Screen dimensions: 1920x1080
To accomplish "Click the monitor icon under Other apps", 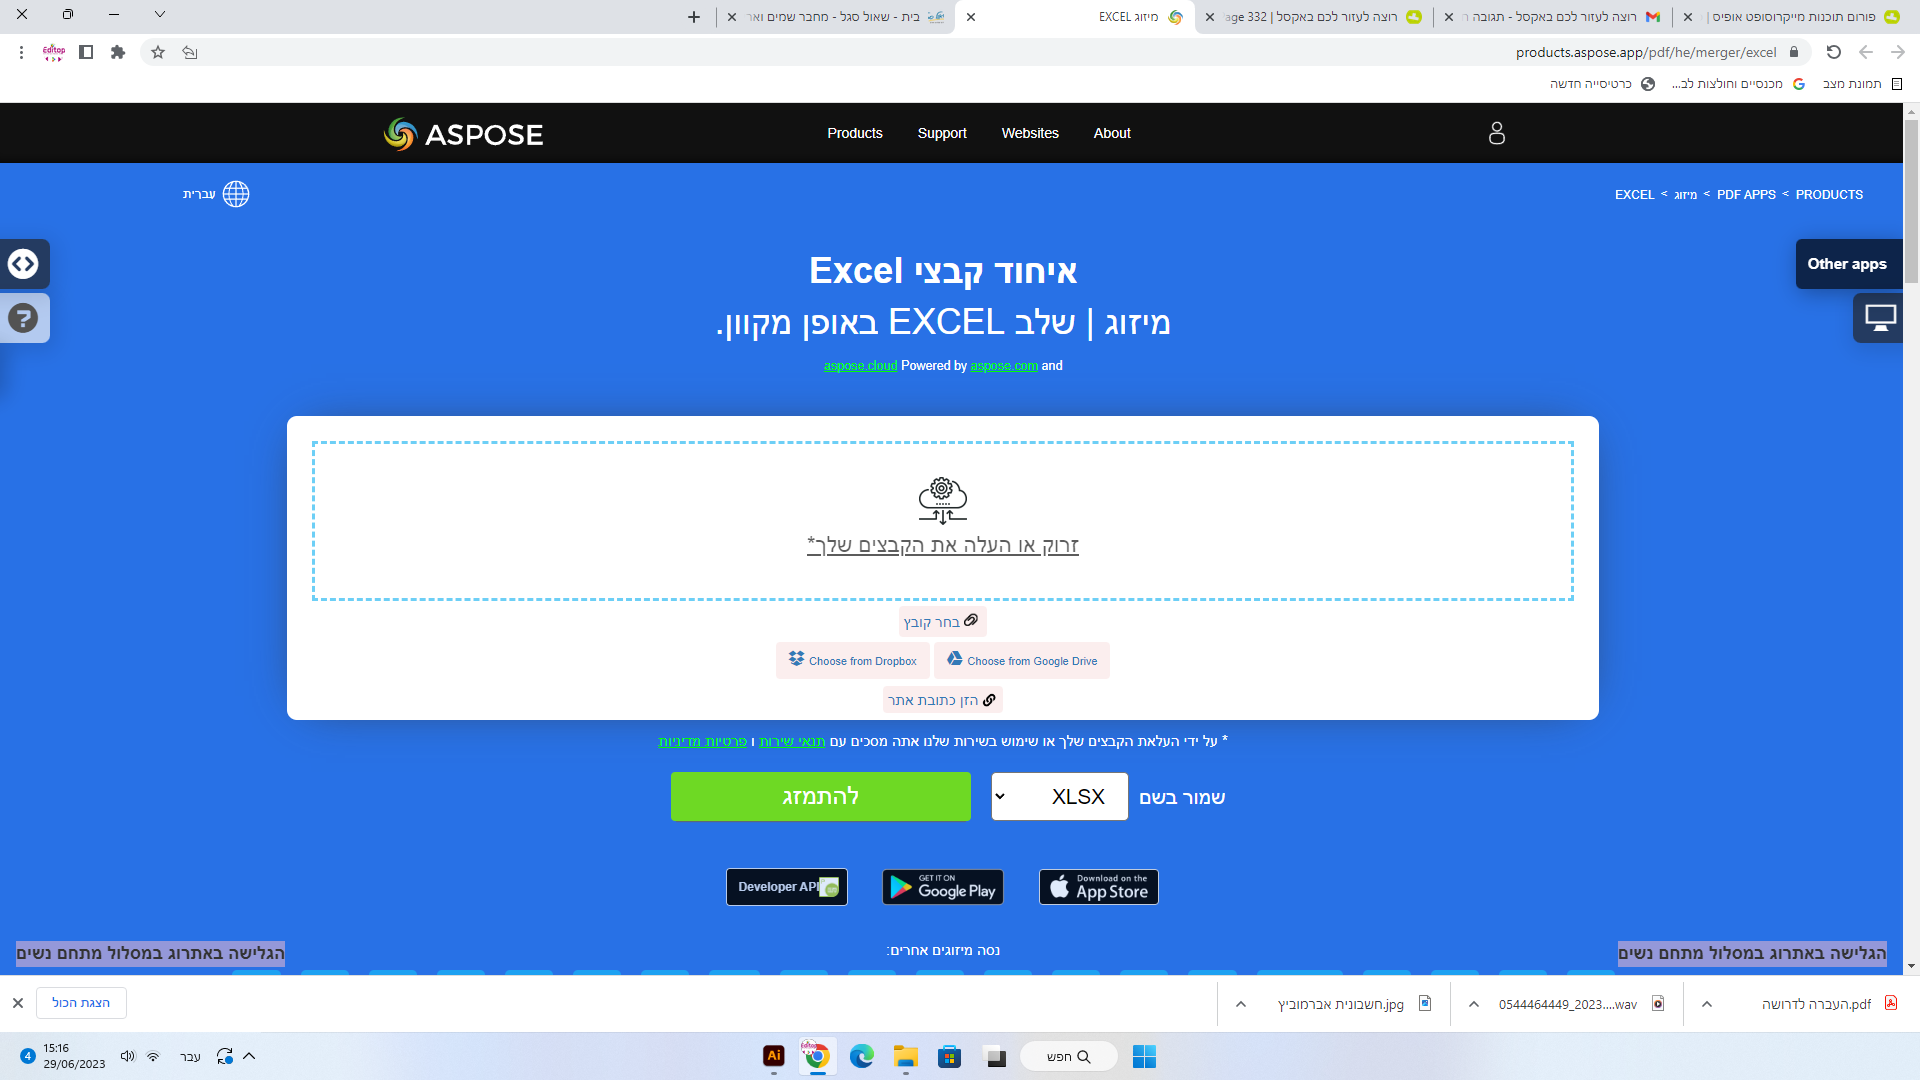I will [1880, 318].
